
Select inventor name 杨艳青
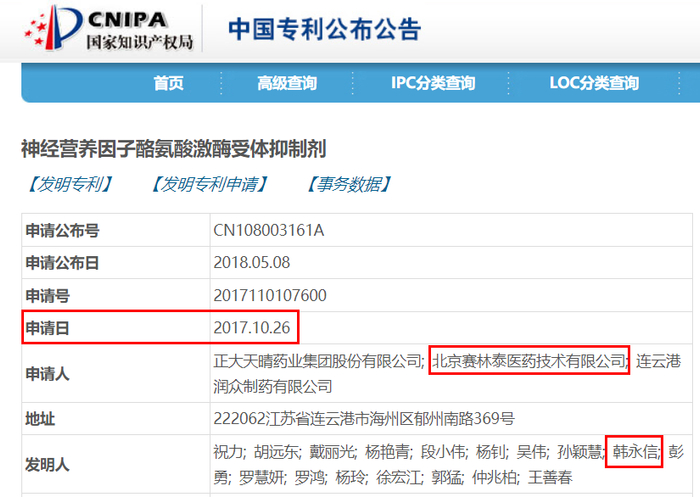388,452
